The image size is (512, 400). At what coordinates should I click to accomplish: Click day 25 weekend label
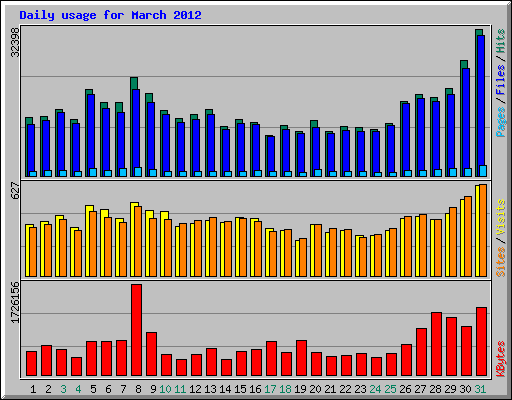pos(390,389)
